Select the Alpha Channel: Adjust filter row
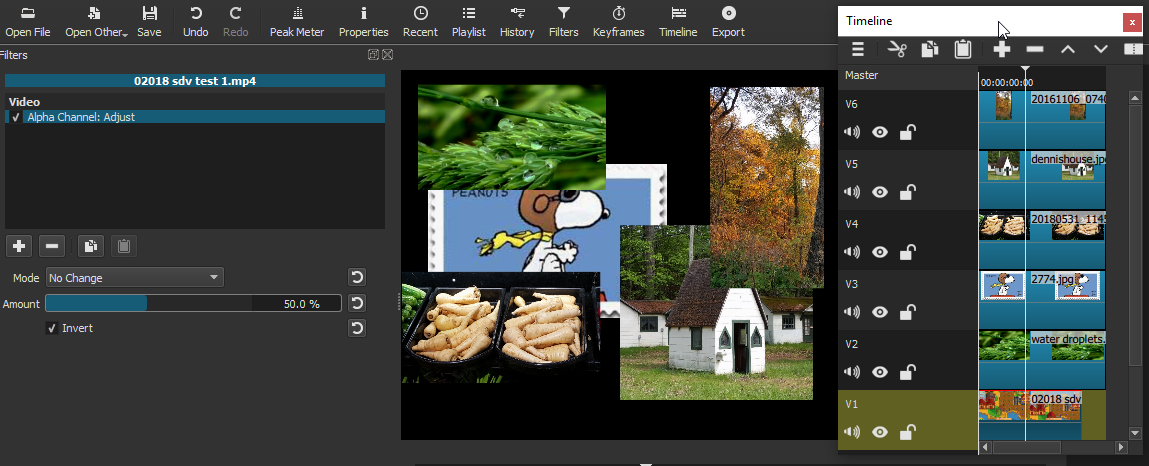 coord(195,116)
